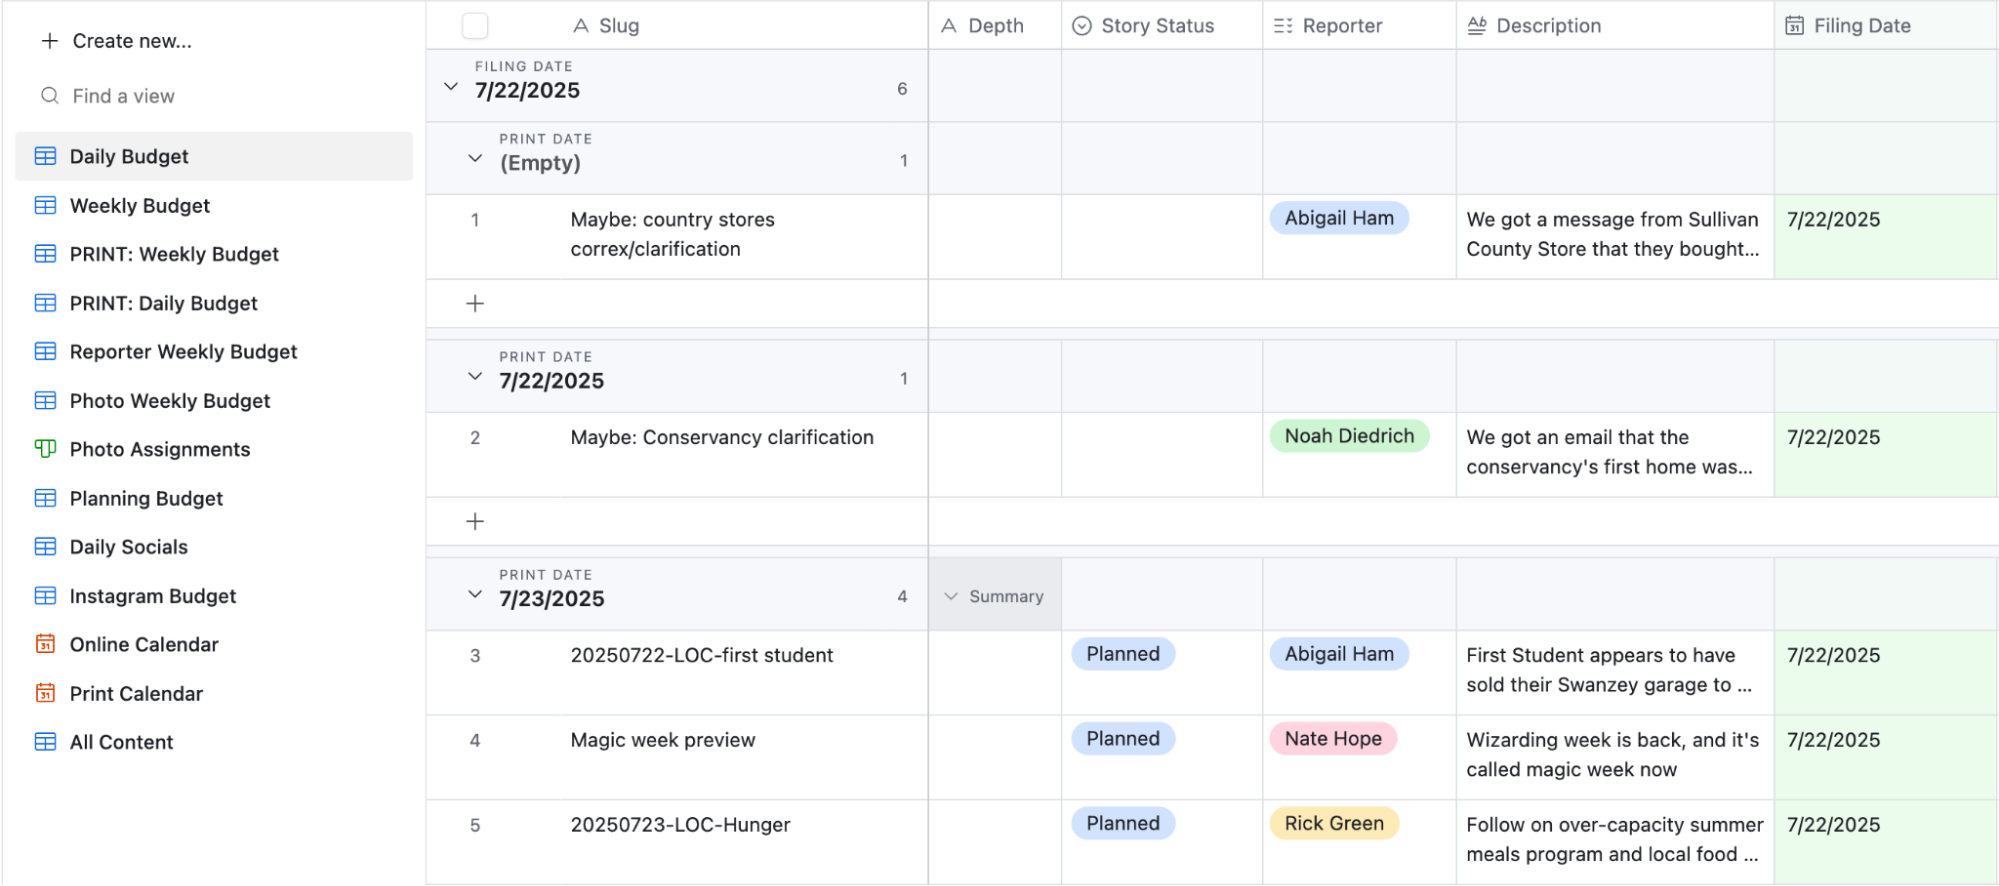Screen dimensions: 1999x886
Task: Click Abigail Ham tag in first student row
Action: tap(1339, 654)
